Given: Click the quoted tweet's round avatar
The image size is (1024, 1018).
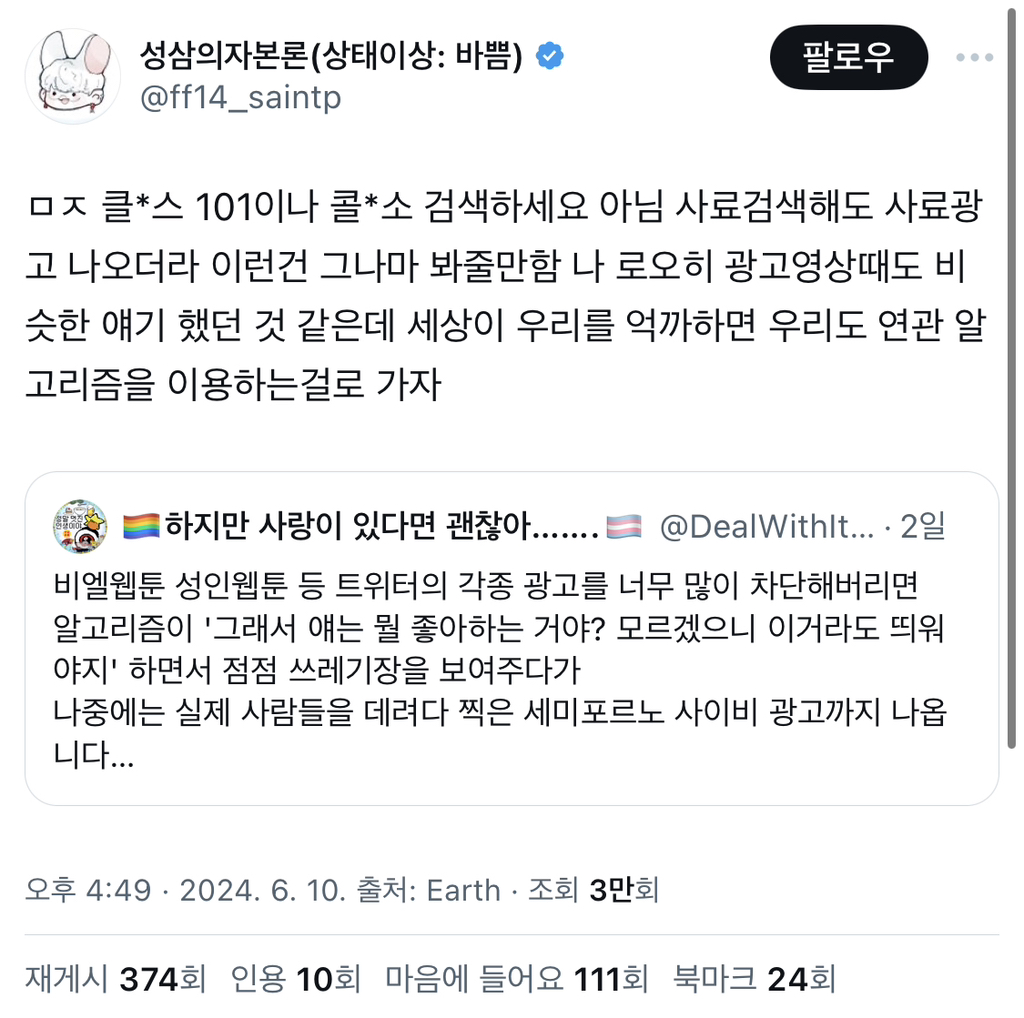Looking at the screenshot, I should coord(80,526).
